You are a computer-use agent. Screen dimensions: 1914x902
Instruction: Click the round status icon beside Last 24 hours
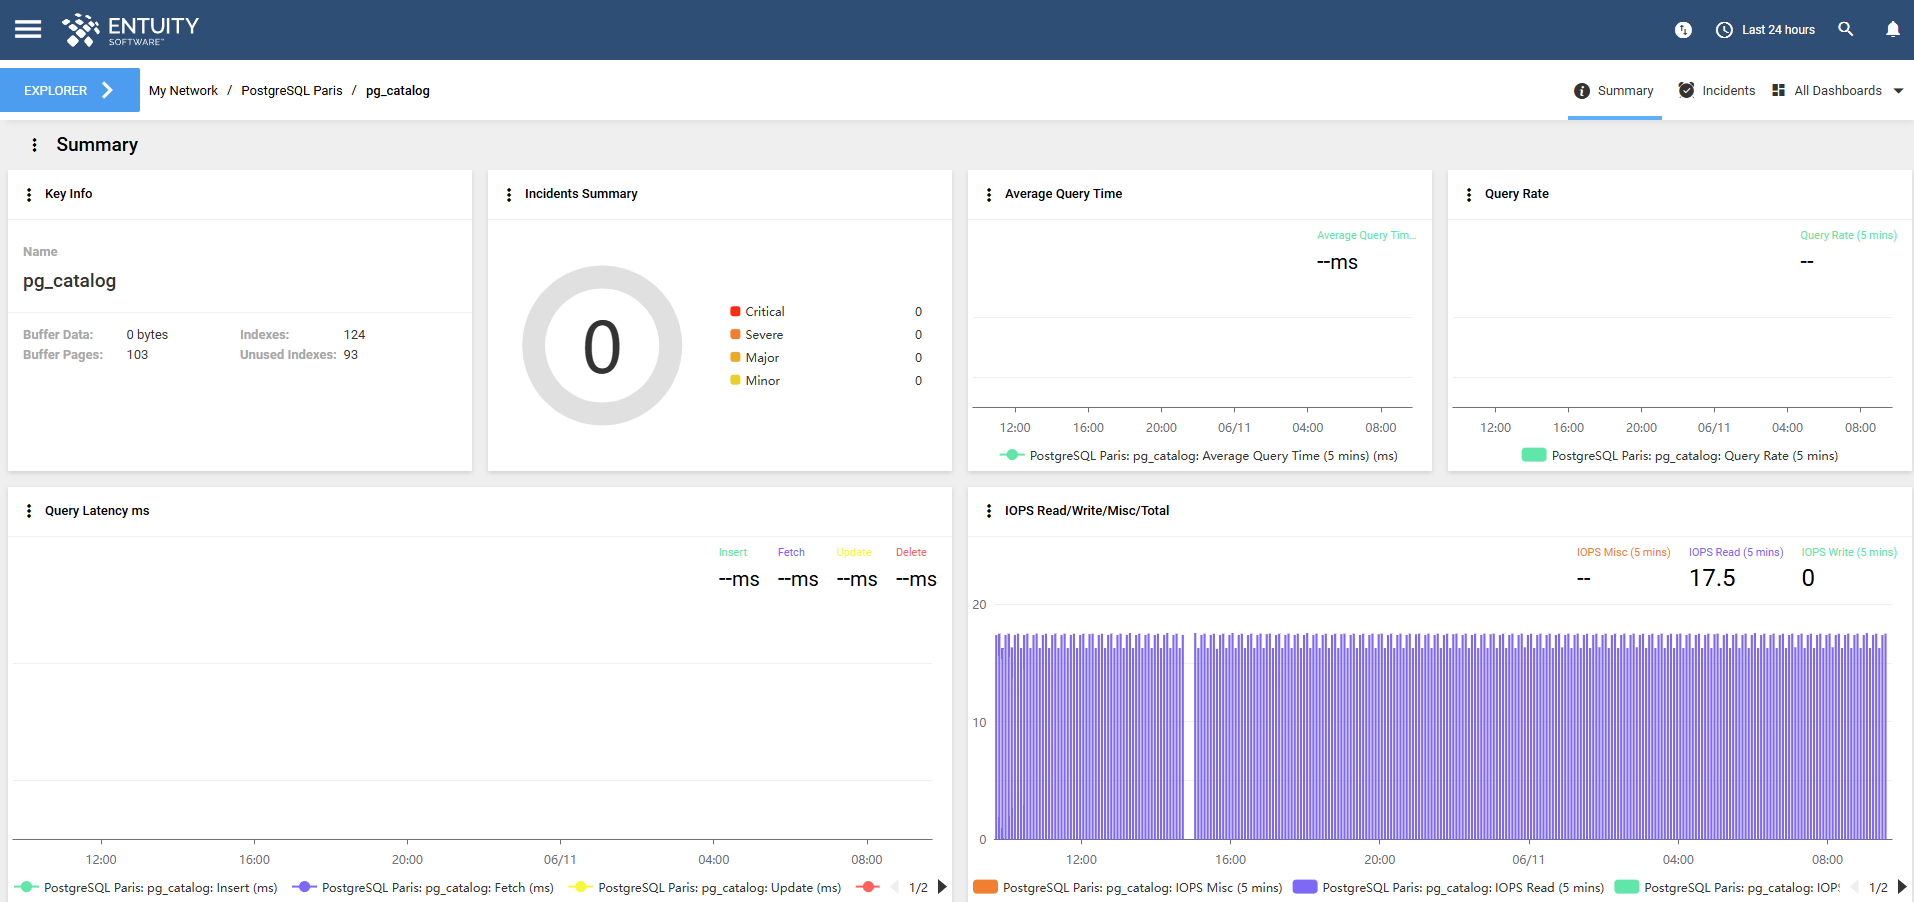tap(1683, 30)
